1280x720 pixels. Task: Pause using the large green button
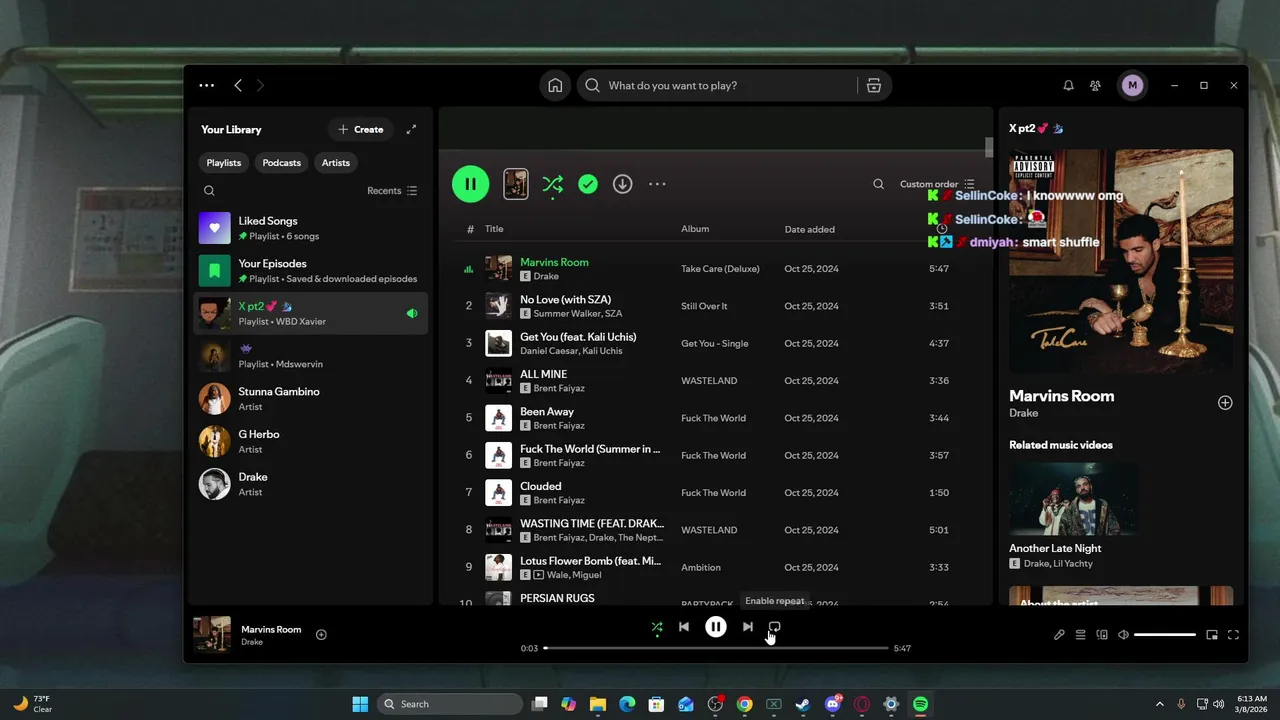click(x=470, y=184)
